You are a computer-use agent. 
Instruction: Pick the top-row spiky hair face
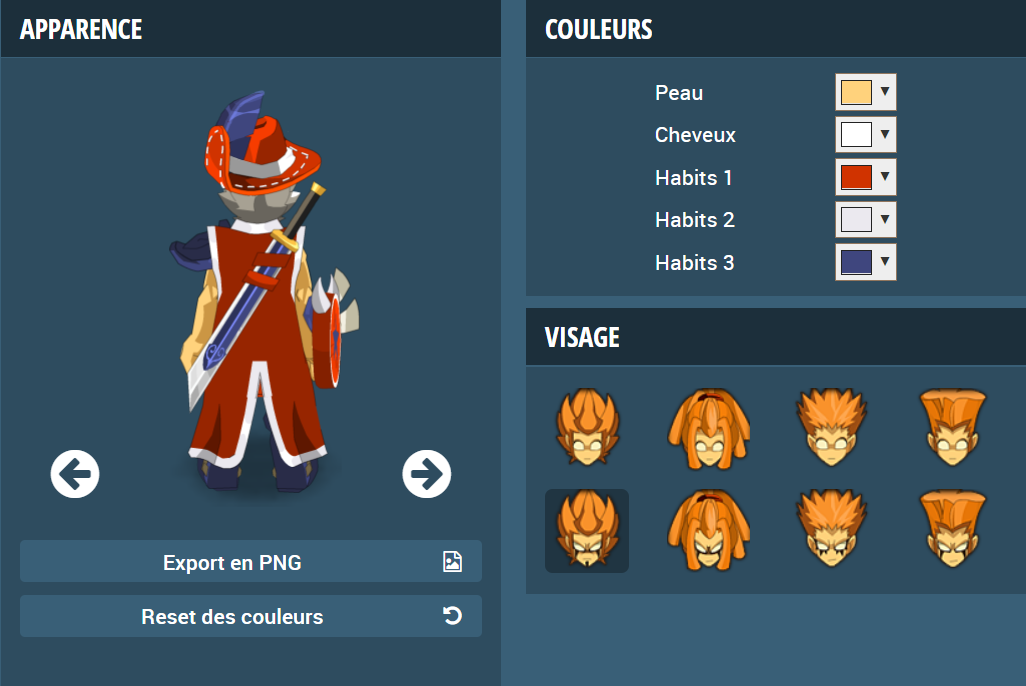click(831, 427)
